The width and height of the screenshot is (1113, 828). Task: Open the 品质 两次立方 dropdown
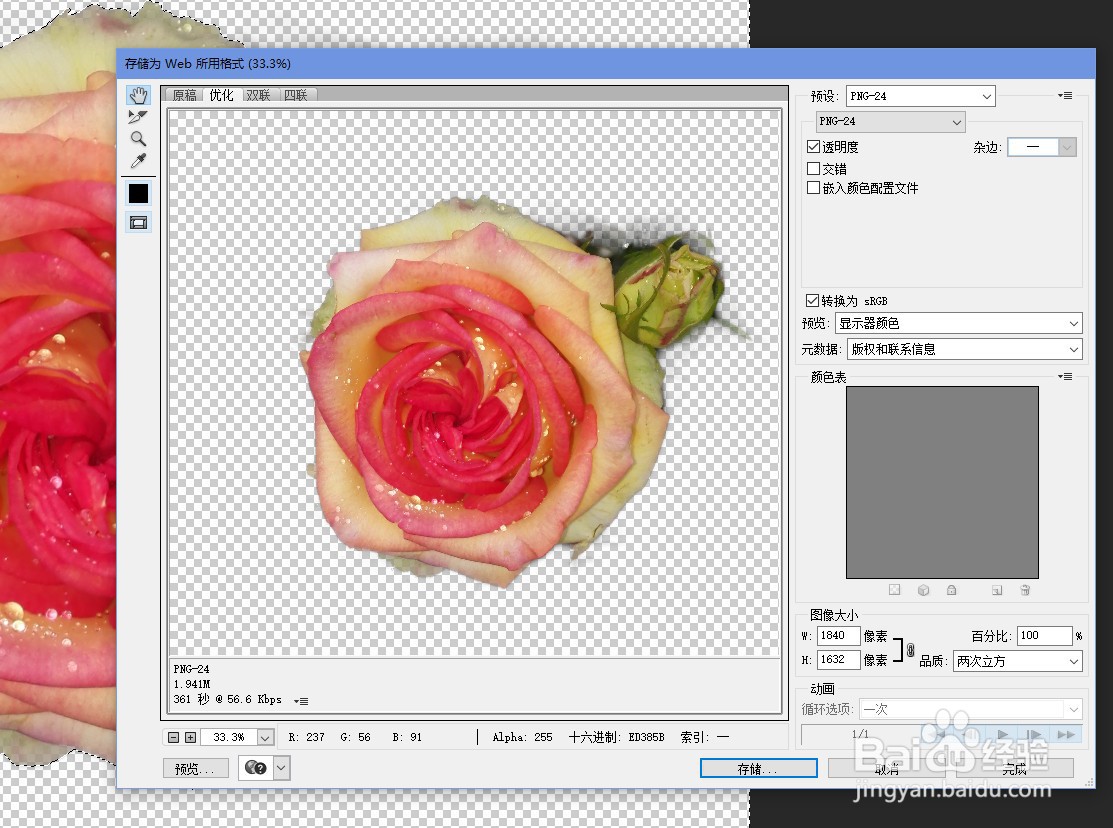click(x=1017, y=661)
